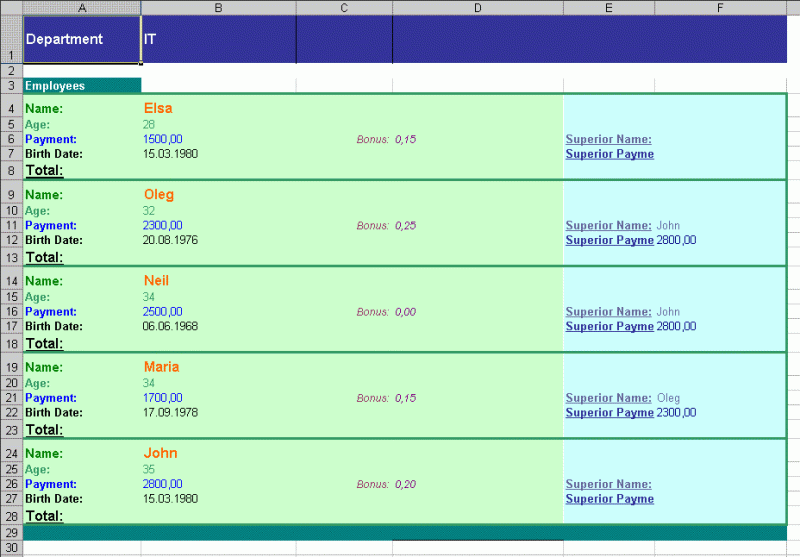Screen dimensions: 800x557
Task: Click birth date 17.09.1978
Action: [x=170, y=413]
